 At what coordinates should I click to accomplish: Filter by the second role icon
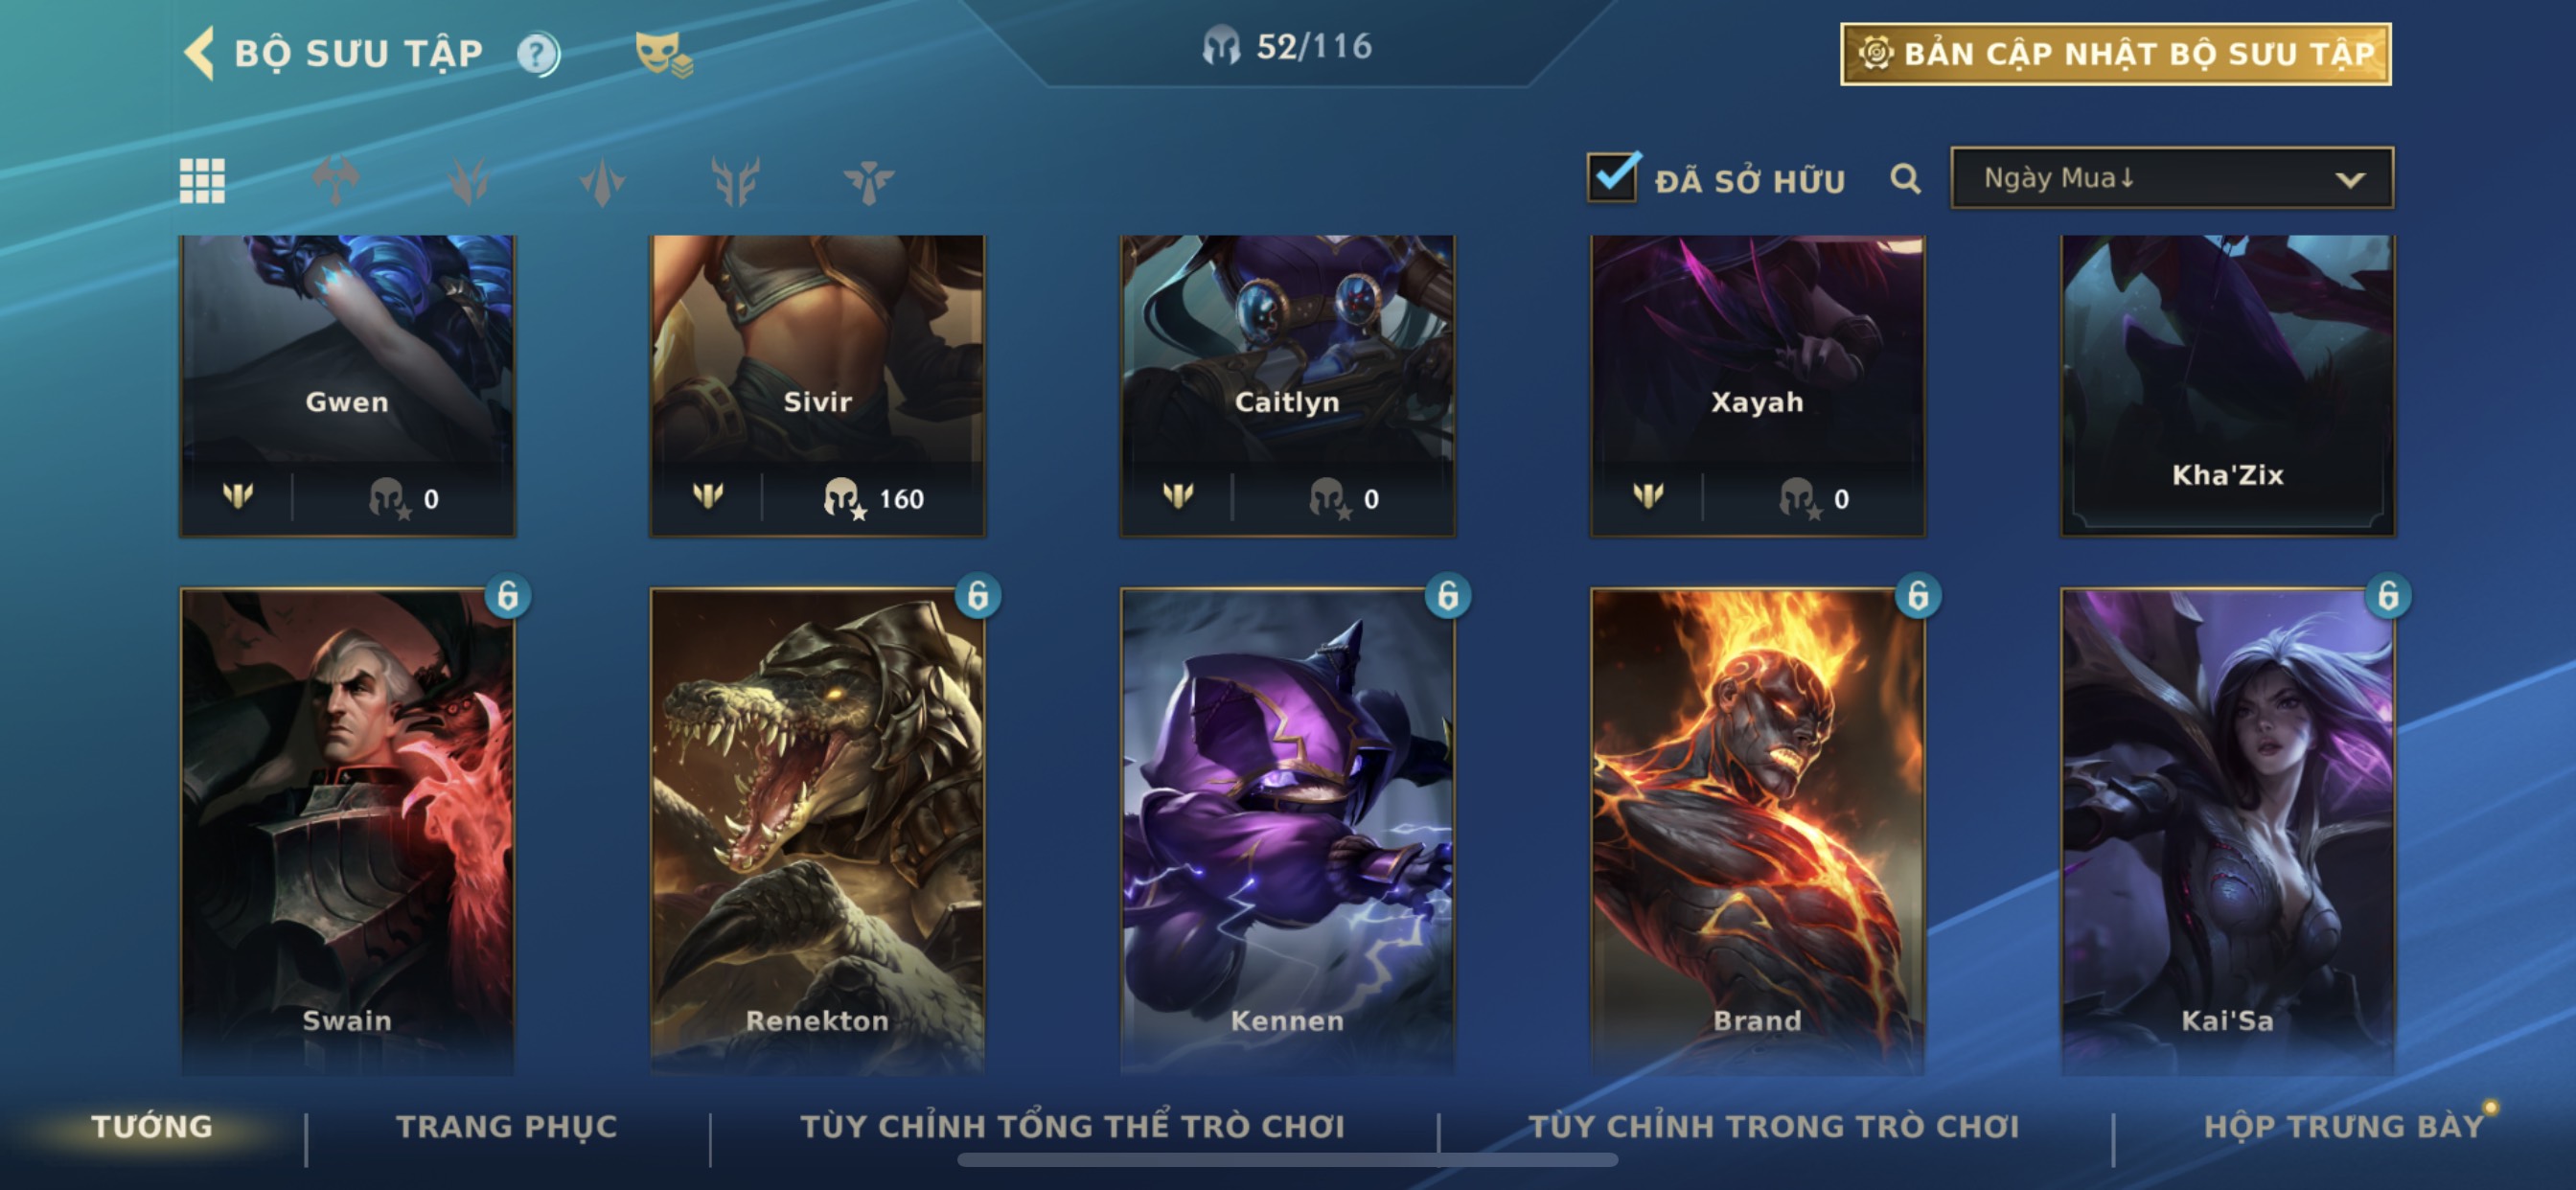coord(469,181)
